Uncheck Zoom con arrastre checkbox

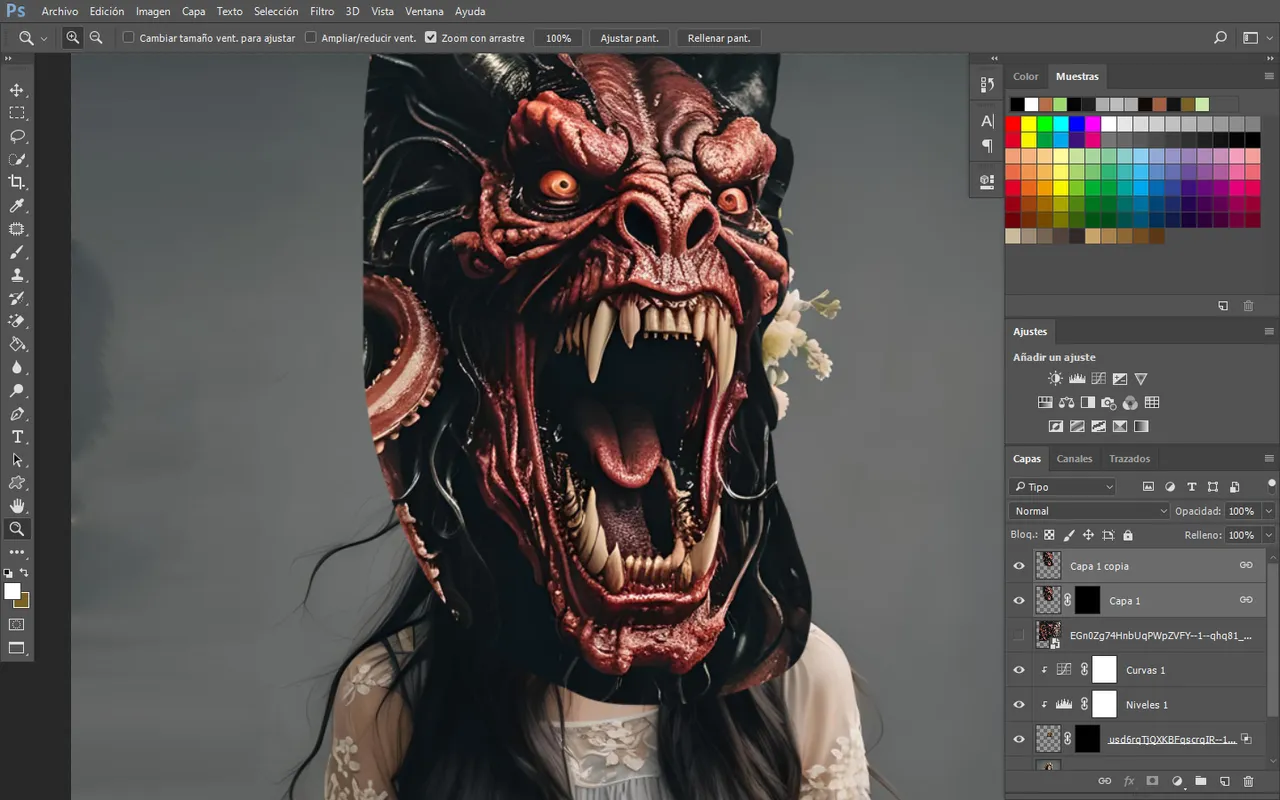pyautogui.click(x=430, y=38)
